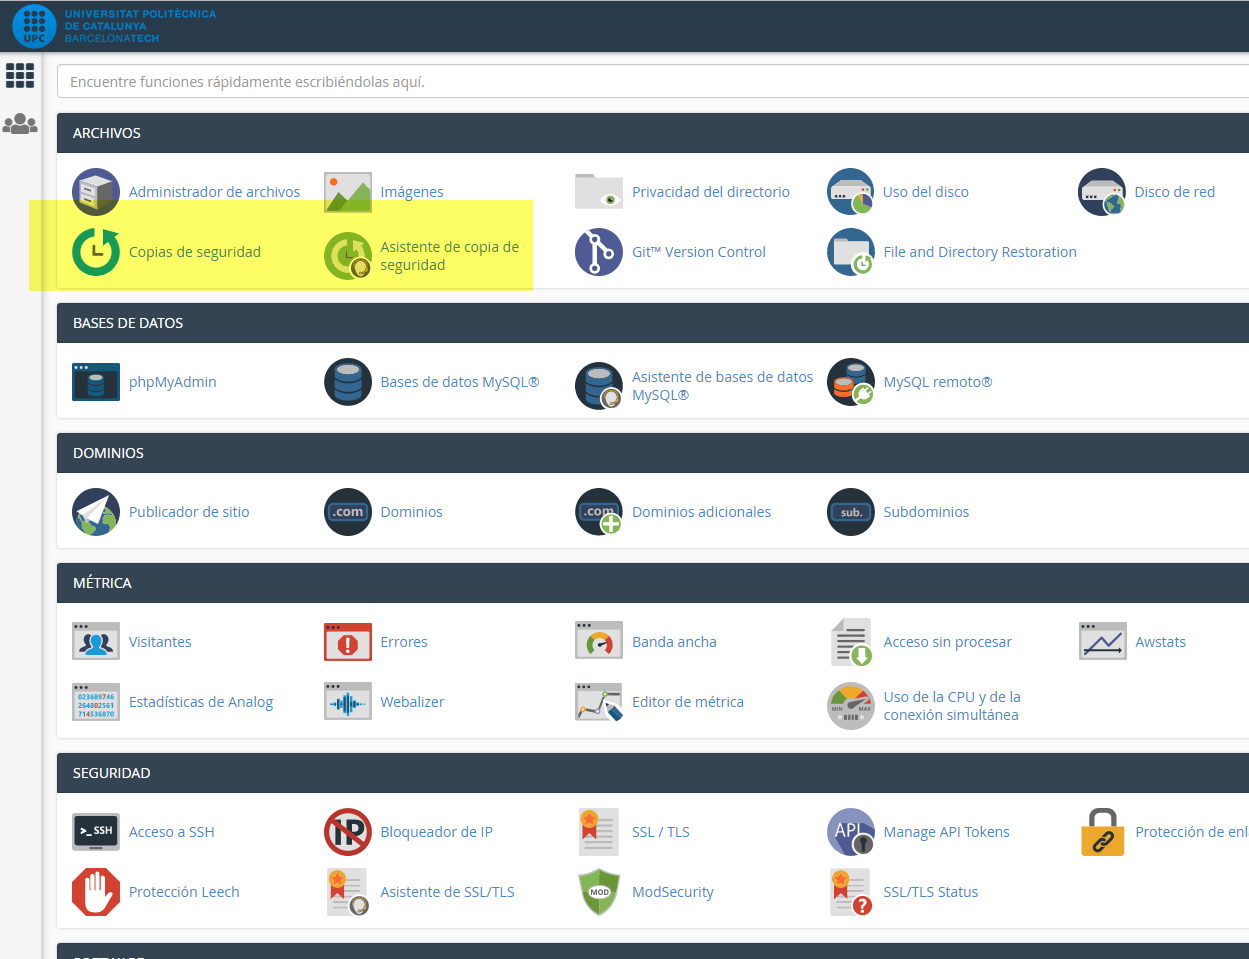This screenshot has height=959, width=1249.
Task: Click the phpMyAdmin icon
Action: (x=96, y=382)
